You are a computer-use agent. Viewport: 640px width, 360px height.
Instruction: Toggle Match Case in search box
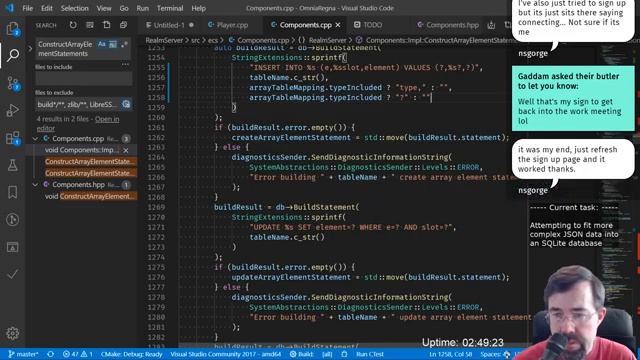[102, 44]
